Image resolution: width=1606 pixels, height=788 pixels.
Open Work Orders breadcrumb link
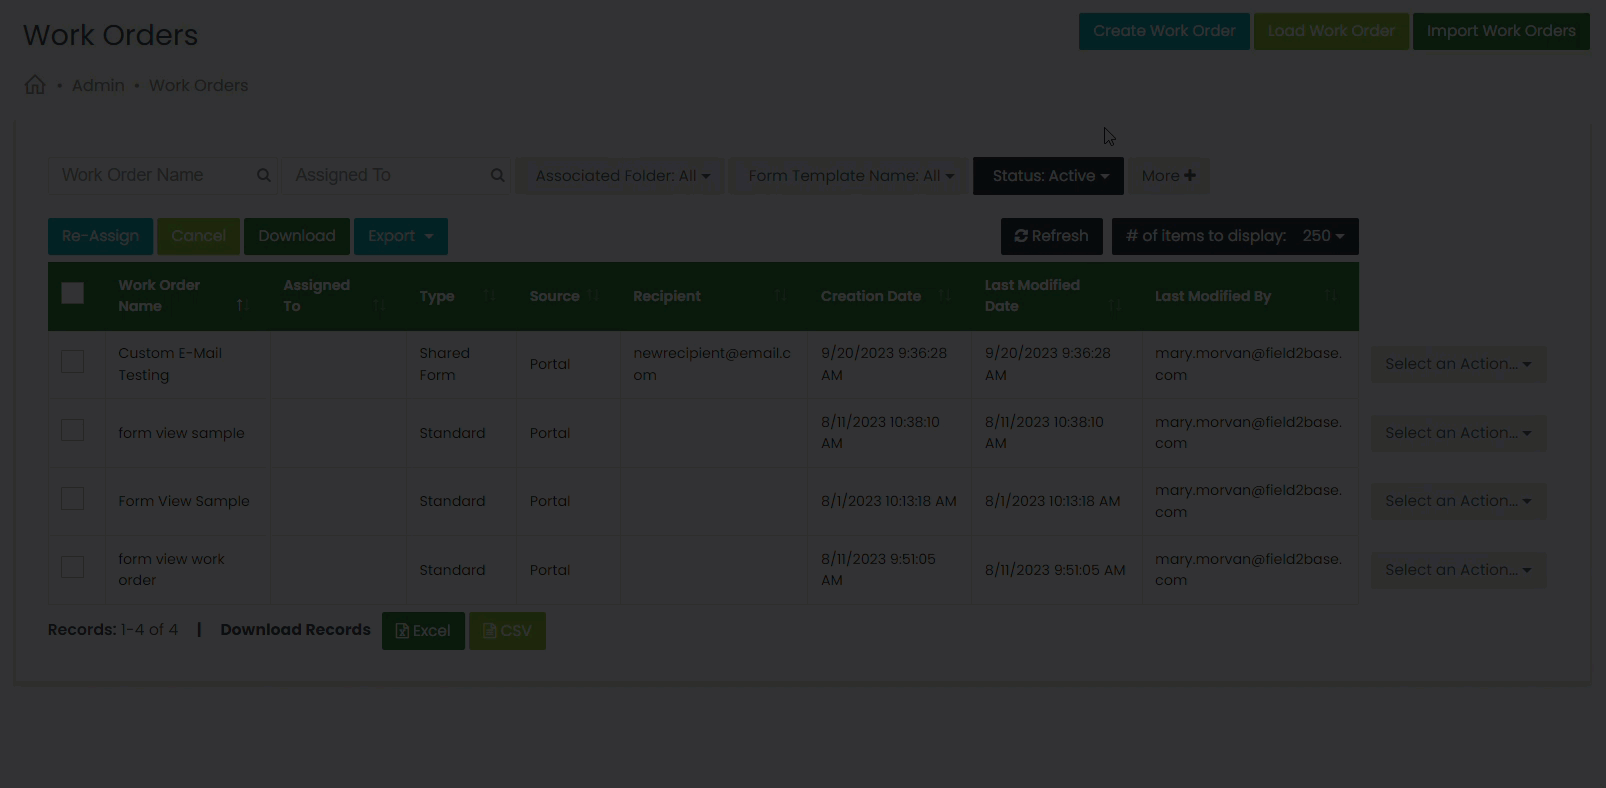[x=198, y=86]
